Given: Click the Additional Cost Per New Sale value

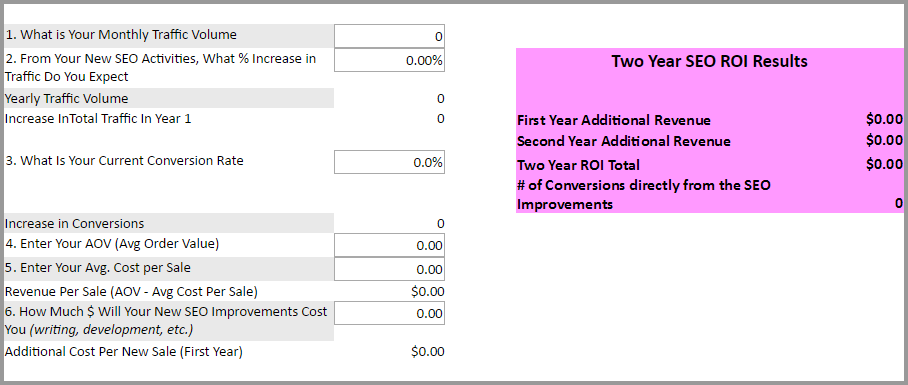Looking at the screenshot, I should point(428,351).
